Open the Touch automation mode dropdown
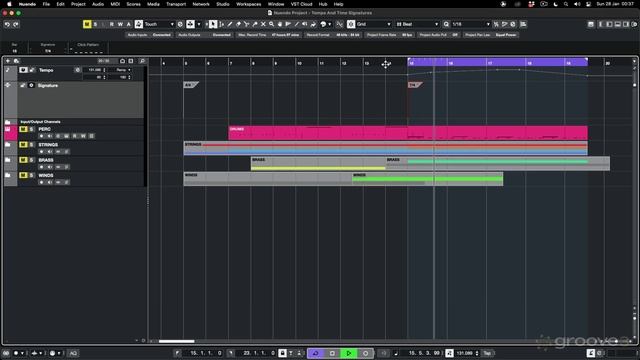The image size is (640, 360). click(159, 24)
